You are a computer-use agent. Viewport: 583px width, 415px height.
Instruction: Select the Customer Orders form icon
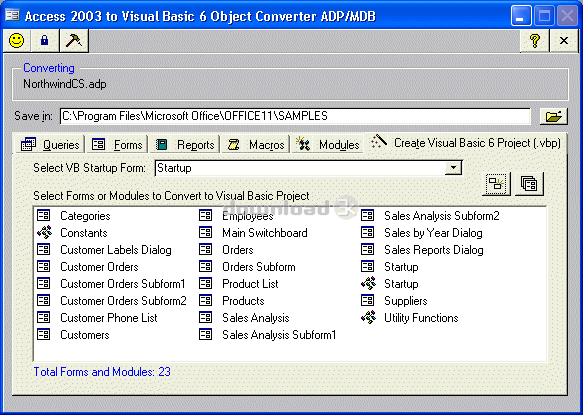(44, 266)
